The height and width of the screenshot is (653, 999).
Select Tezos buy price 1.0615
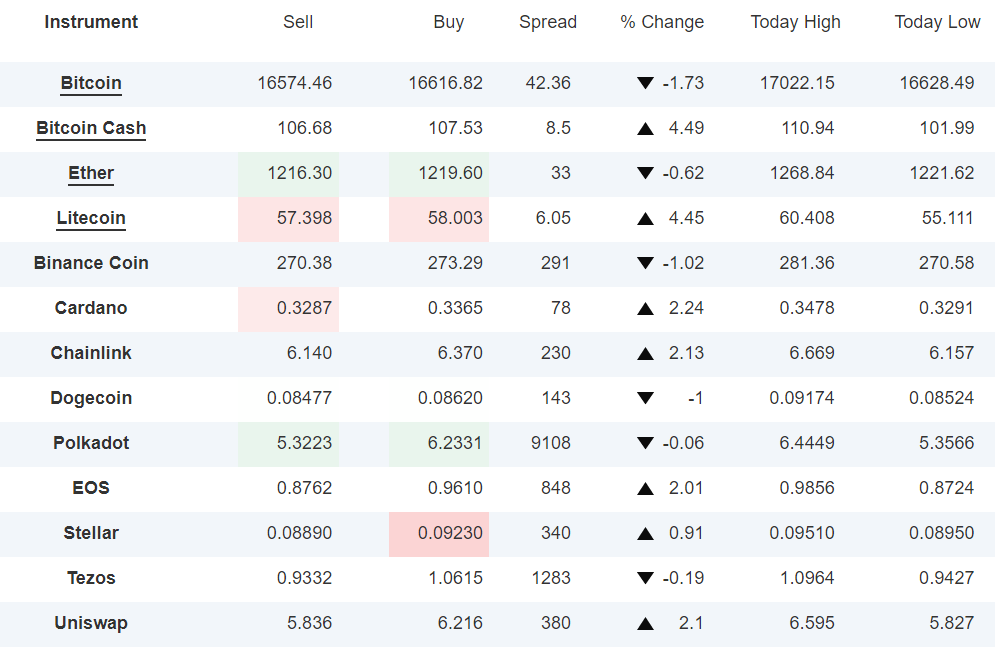coord(455,578)
